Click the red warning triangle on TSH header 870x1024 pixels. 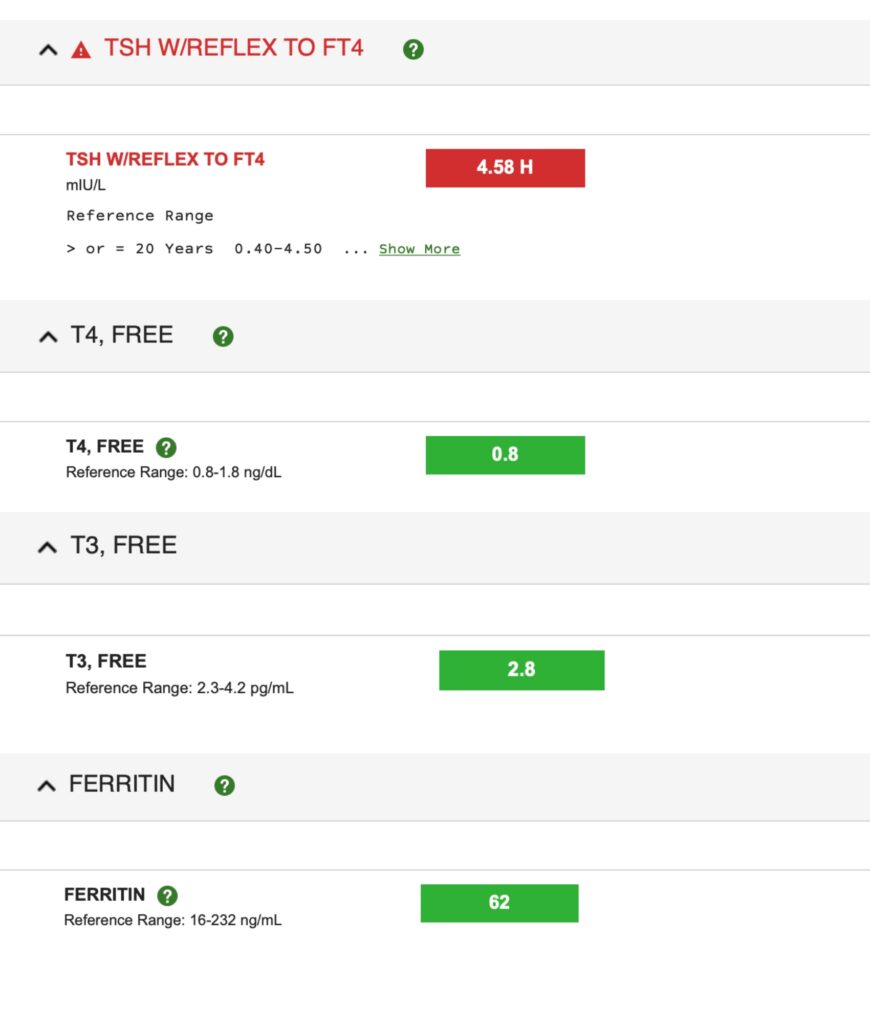(x=81, y=50)
